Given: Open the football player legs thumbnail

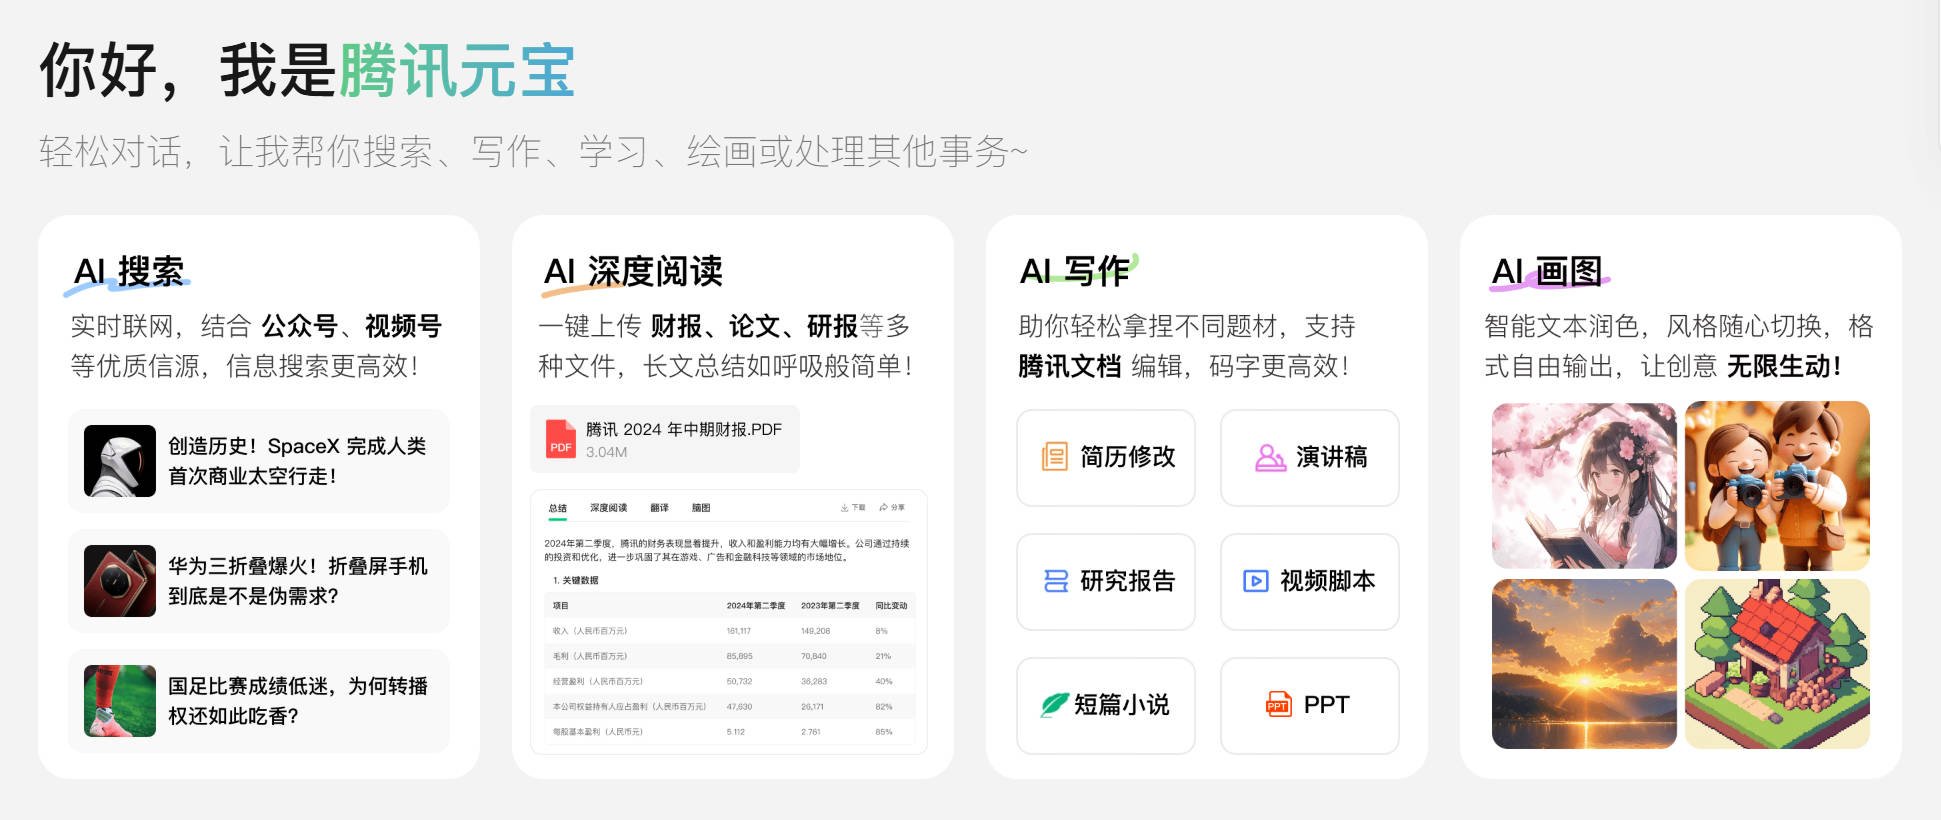Looking at the screenshot, I should pyautogui.click(x=120, y=701).
